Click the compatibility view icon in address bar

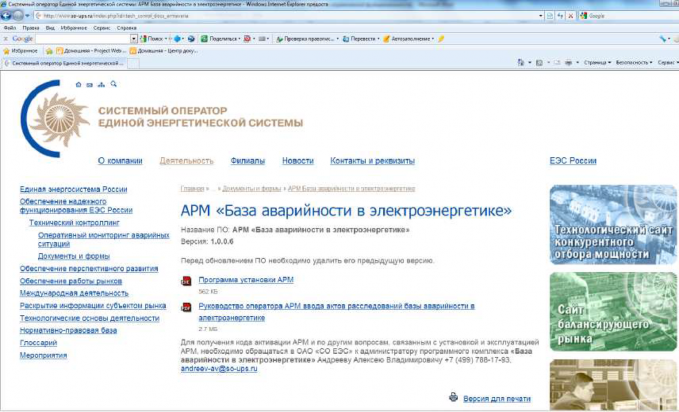[x=550, y=16]
